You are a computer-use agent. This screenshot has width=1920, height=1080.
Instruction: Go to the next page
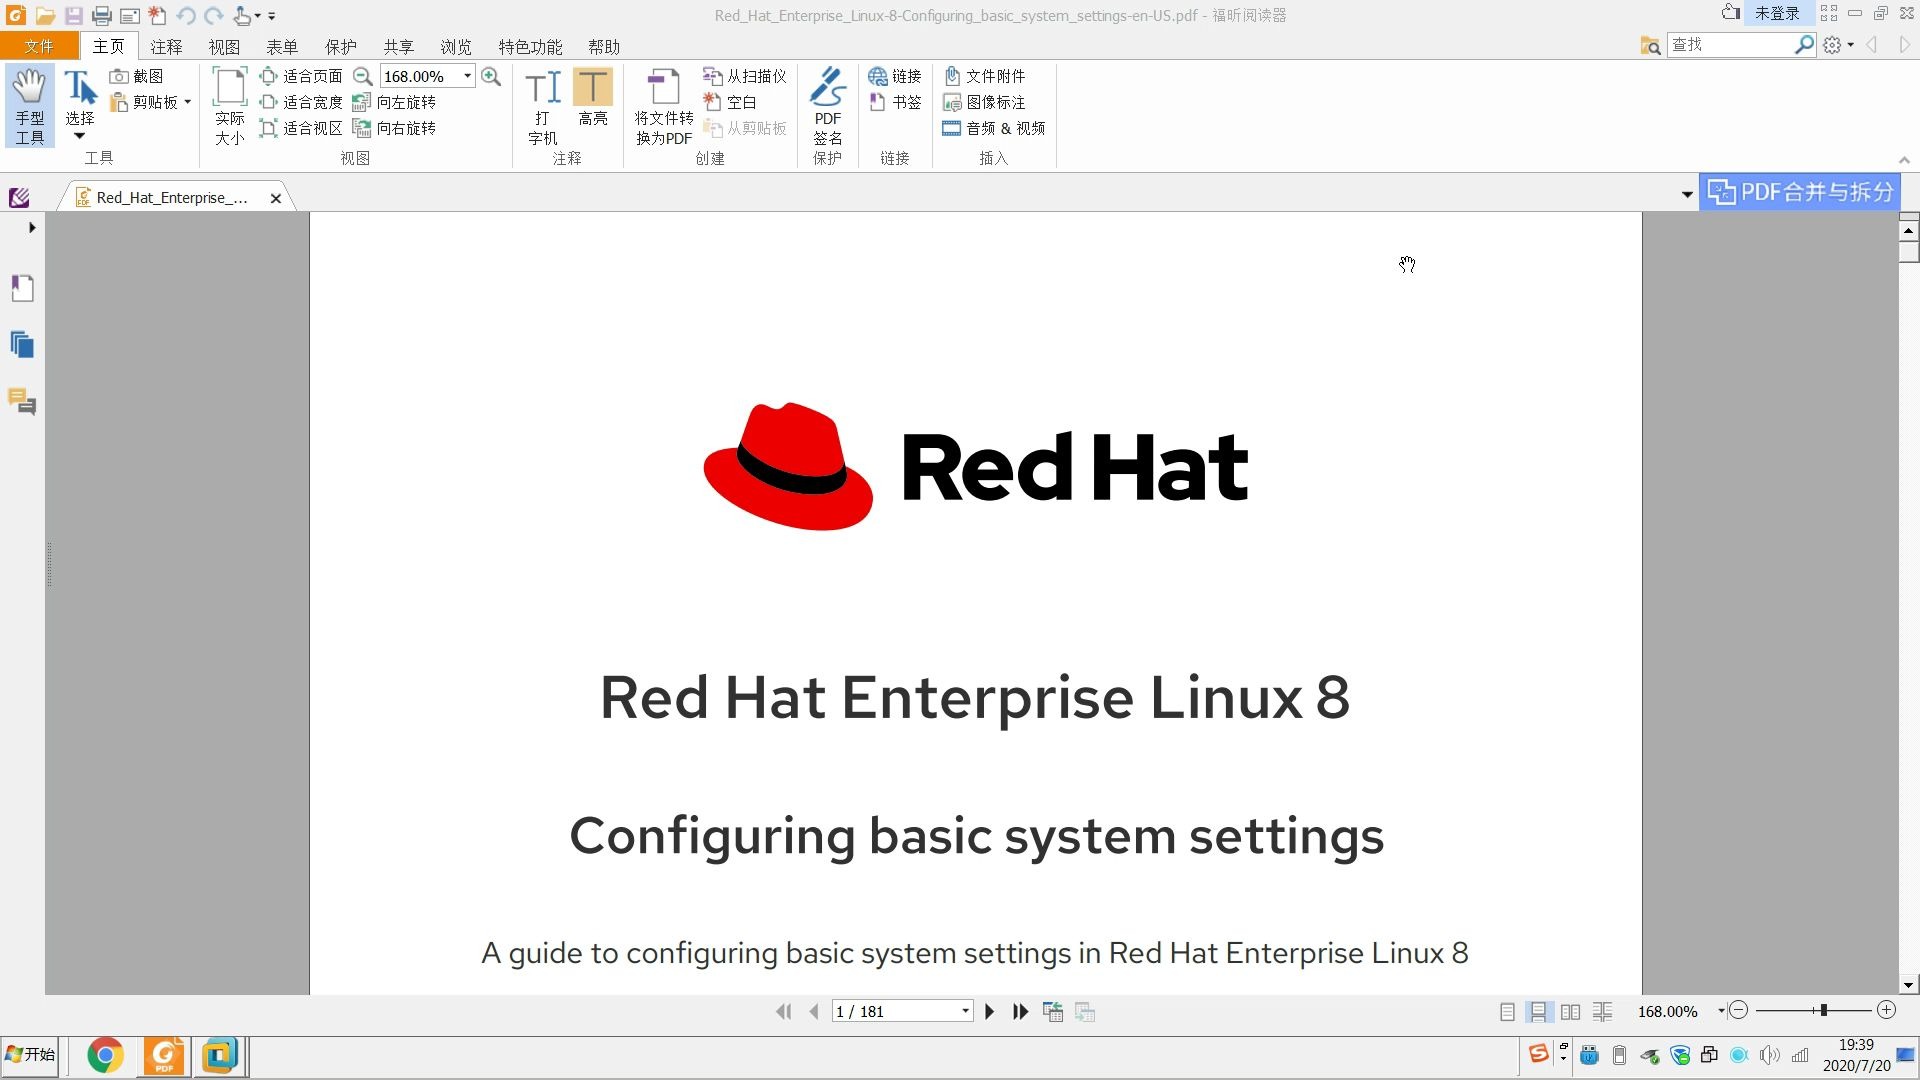(x=990, y=1012)
